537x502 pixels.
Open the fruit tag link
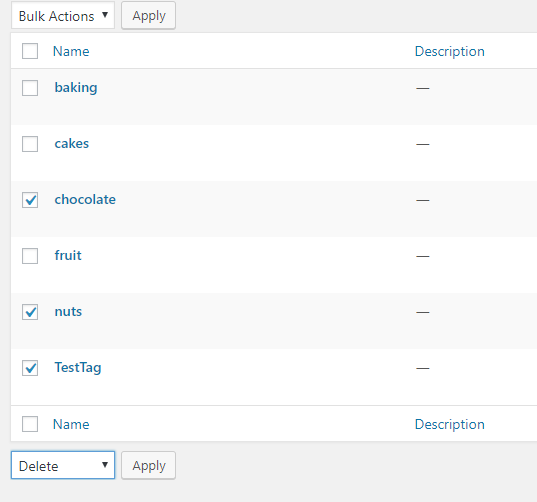(68, 255)
